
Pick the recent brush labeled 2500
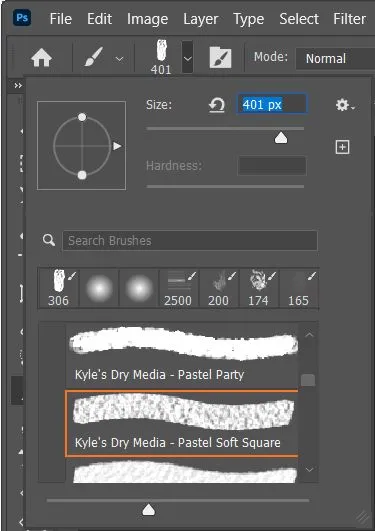pyautogui.click(x=178, y=289)
